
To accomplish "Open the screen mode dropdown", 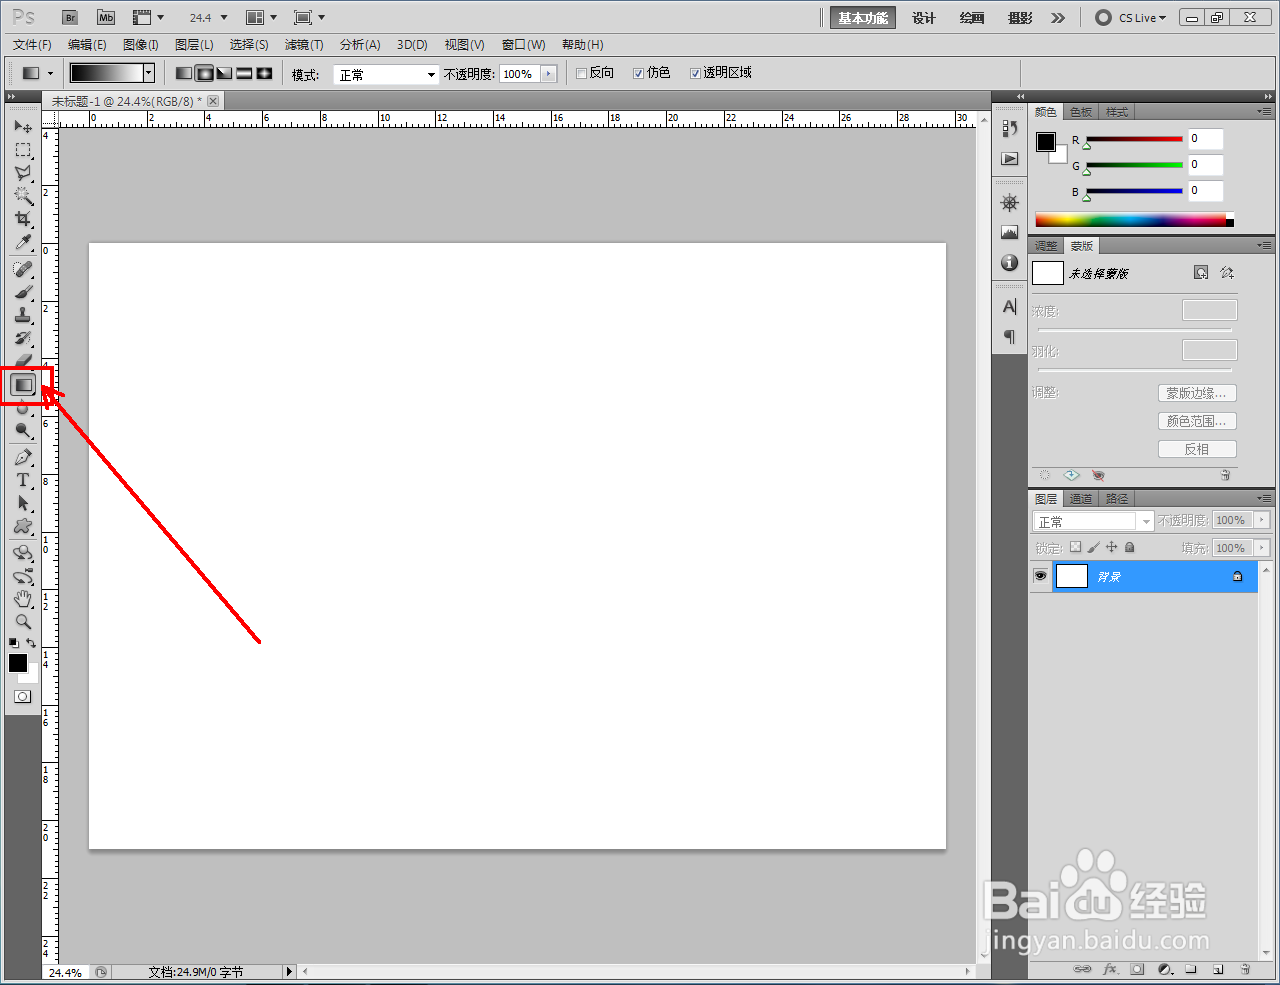I will (x=310, y=17).
